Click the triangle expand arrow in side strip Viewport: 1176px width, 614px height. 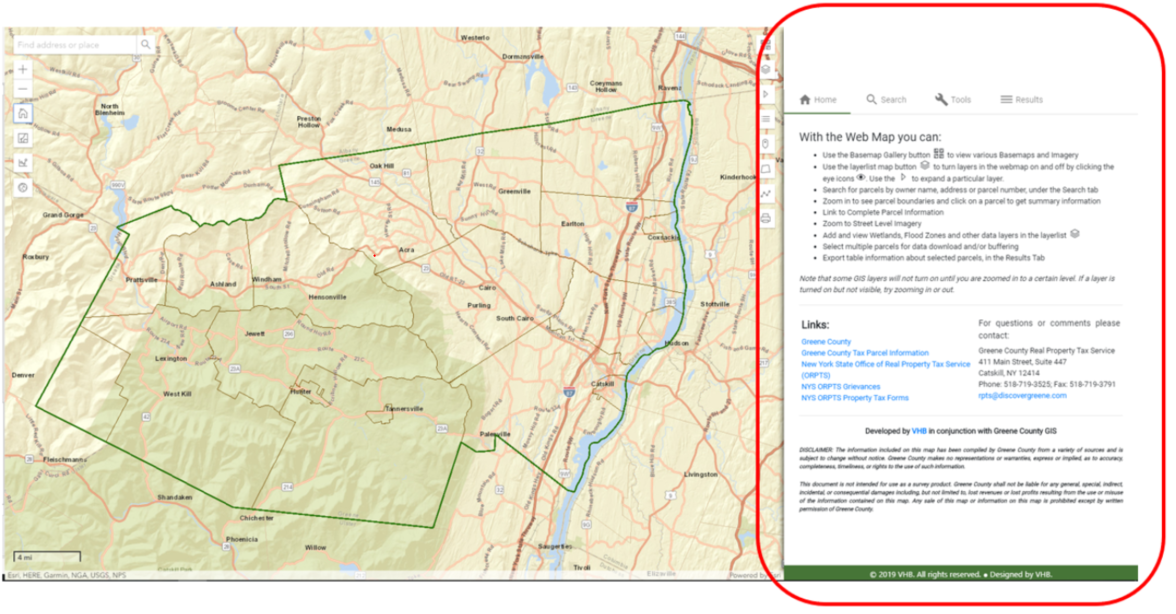point(766,94)
